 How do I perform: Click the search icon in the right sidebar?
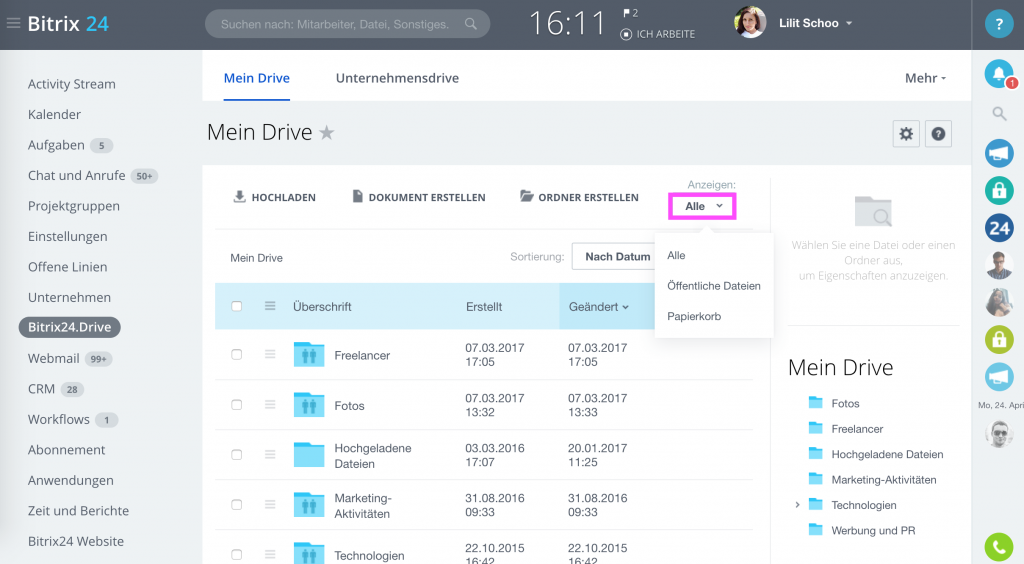pyautogui.click(x=999, y=114)
